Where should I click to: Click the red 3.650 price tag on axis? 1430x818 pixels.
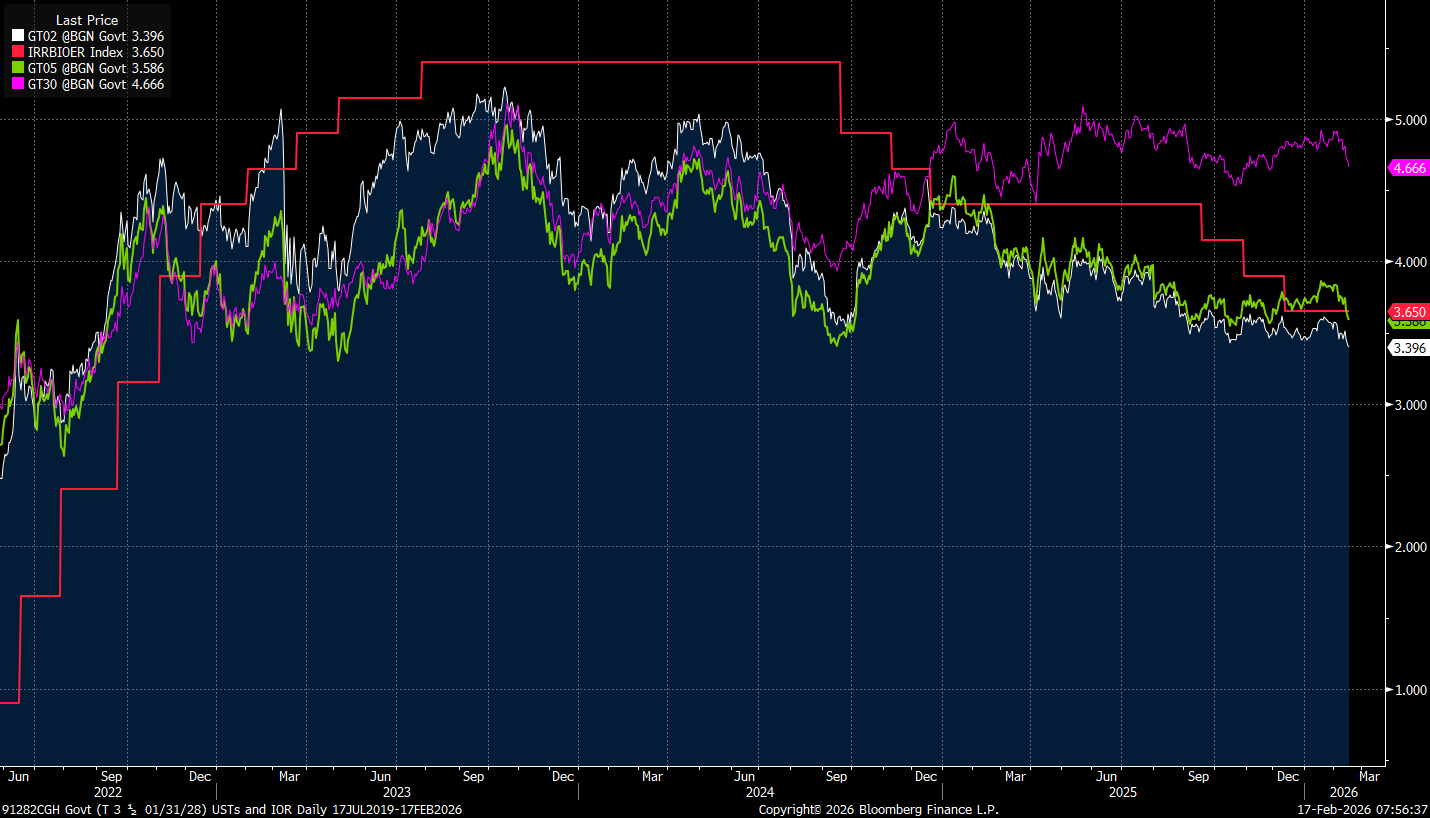click(x=1408, y=312)
